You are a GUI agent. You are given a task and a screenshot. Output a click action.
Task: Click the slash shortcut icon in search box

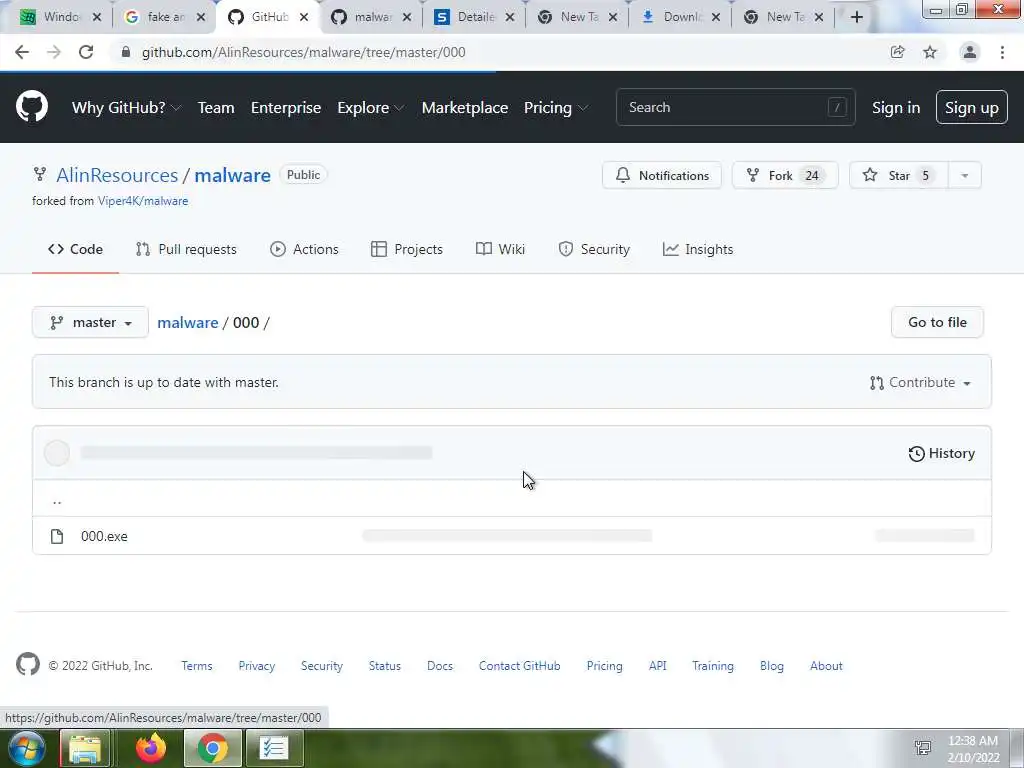(x=837, y=107)
